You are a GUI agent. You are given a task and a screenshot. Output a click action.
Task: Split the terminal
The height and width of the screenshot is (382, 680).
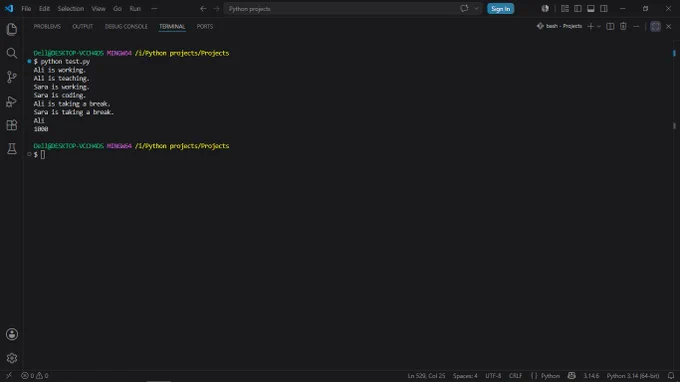(x=610, y=26)
